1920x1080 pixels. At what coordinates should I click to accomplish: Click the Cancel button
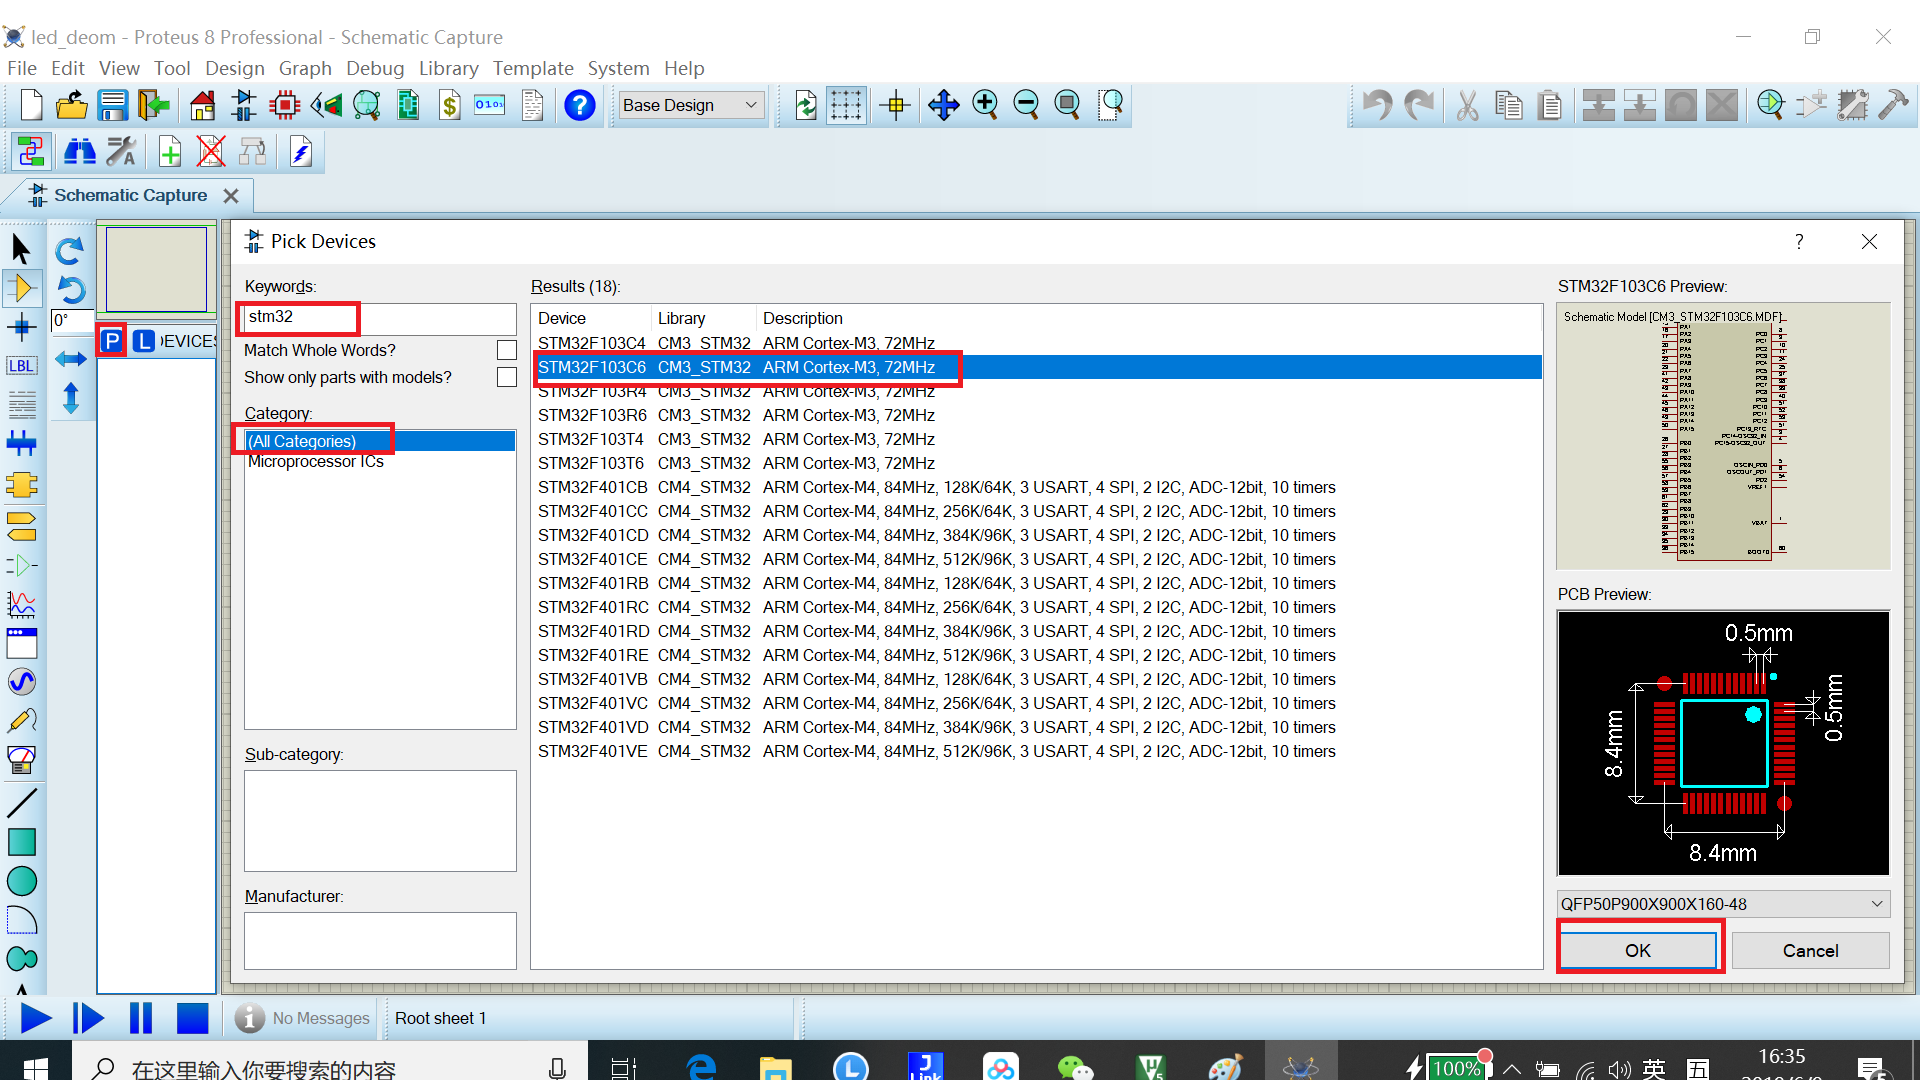1810,950
